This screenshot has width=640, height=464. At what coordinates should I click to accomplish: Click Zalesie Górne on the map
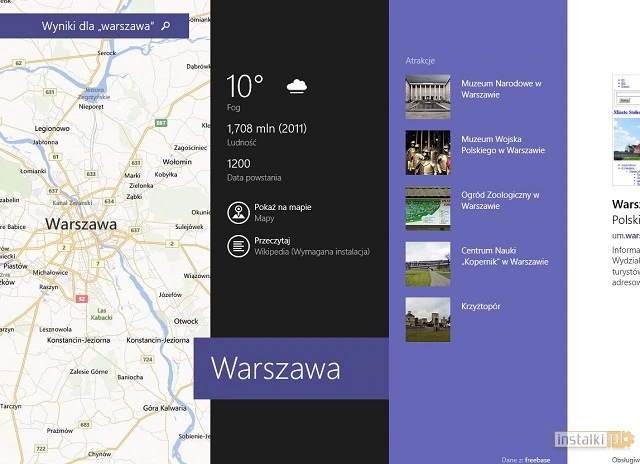click(89, 372)
